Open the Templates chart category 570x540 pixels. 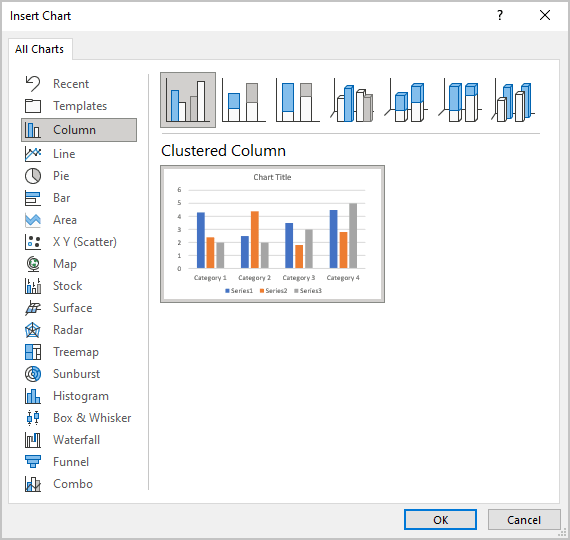(79, 106)
